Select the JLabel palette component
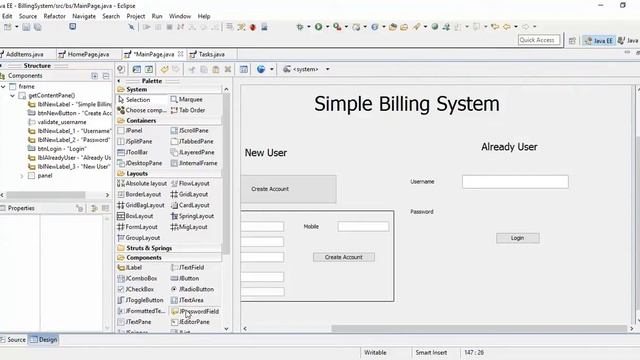Viewport: 640px width, 360px height. [130, 268]
